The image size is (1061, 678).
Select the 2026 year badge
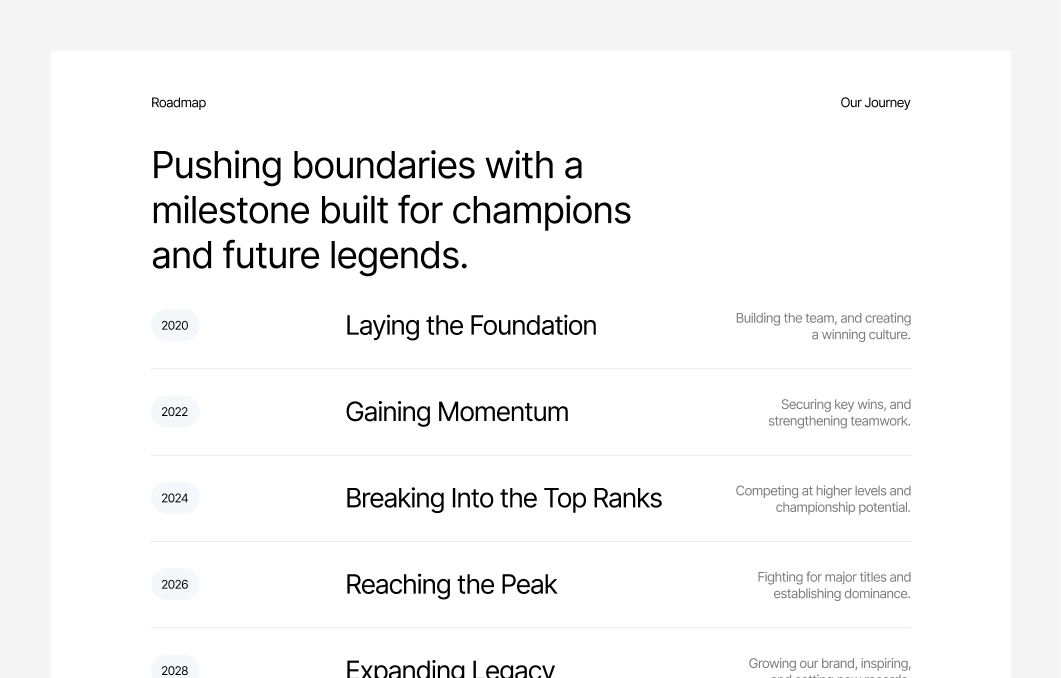tap(175, 585)
